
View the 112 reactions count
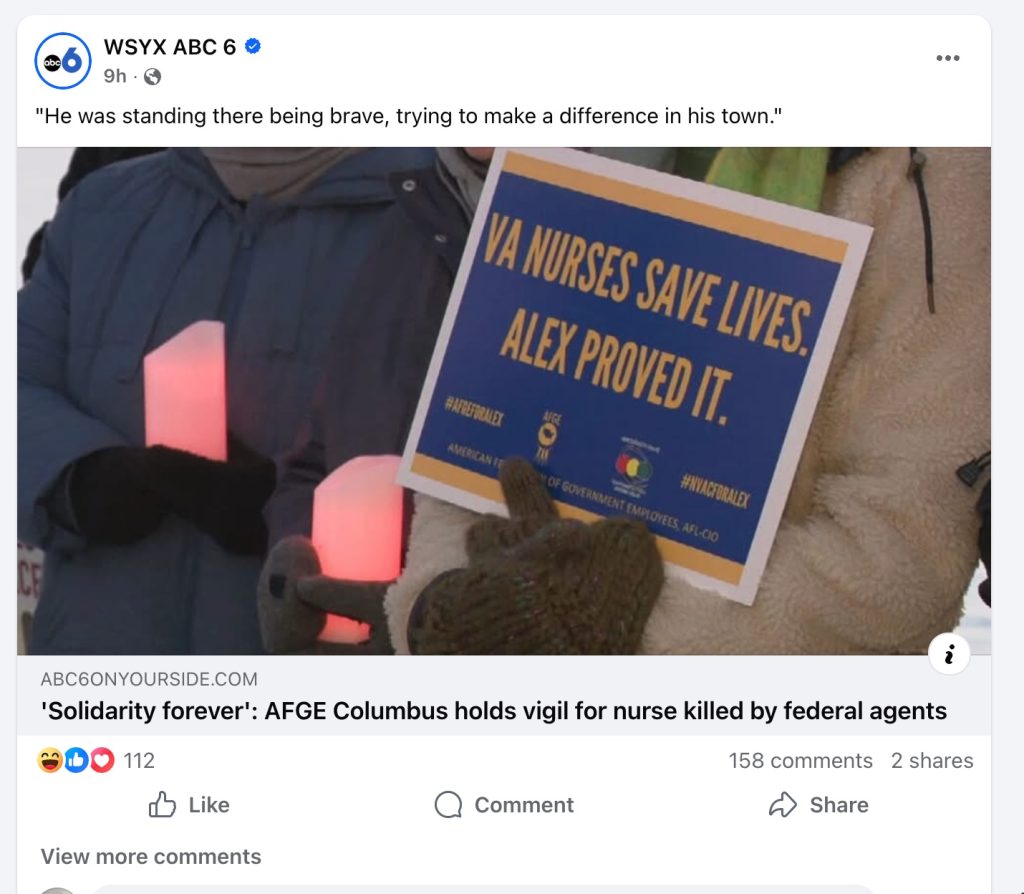139,761
